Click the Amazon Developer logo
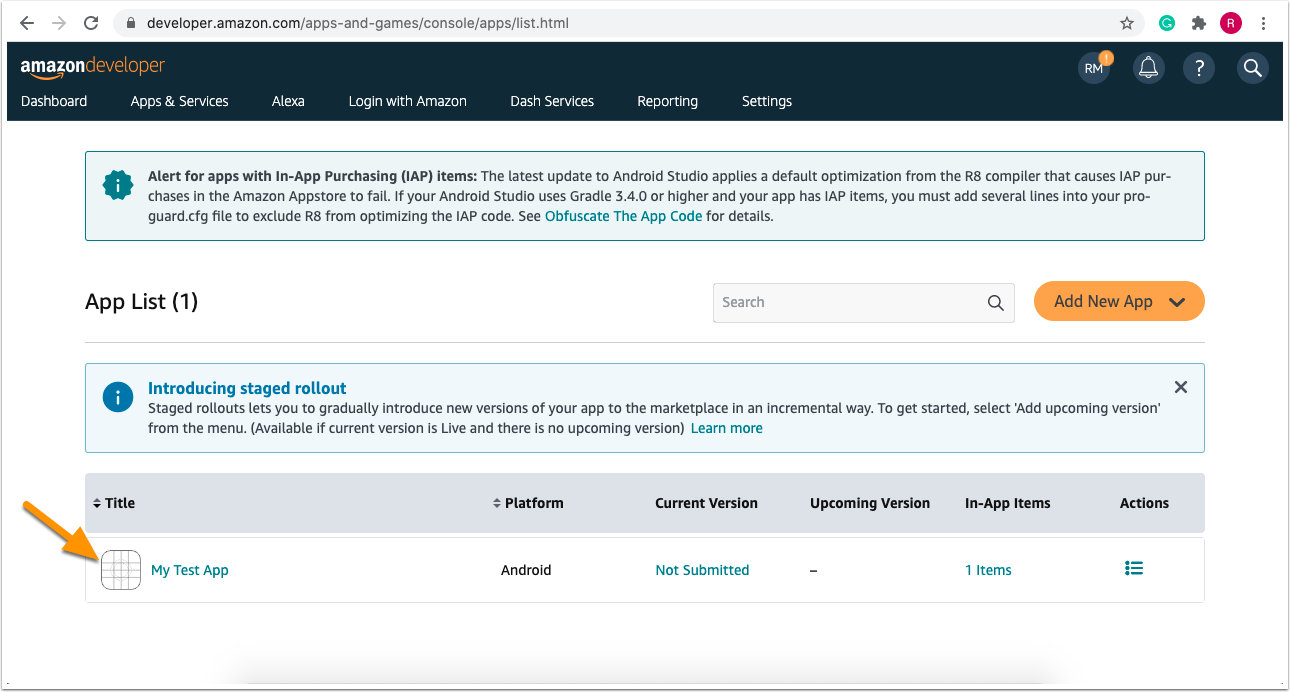Screen dimensions: 1290x692 tap(93, 67)
